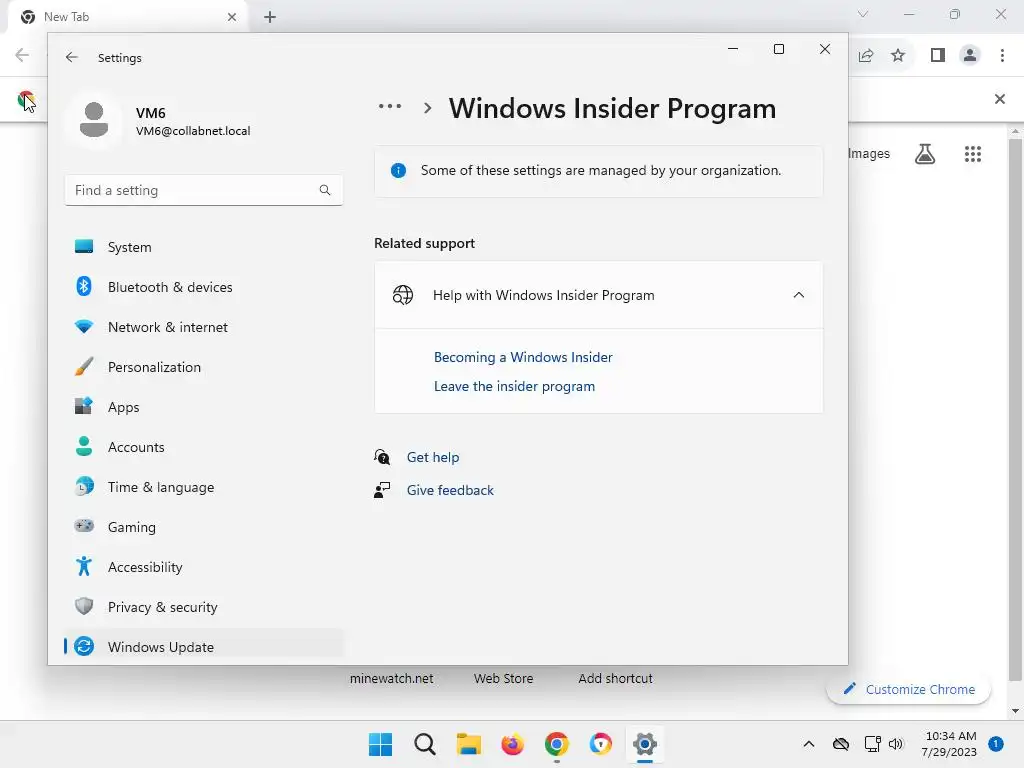Screen dimensions: 1024x768
Task: Switch to Chrome in taskbar
Action: click(556, 744)
